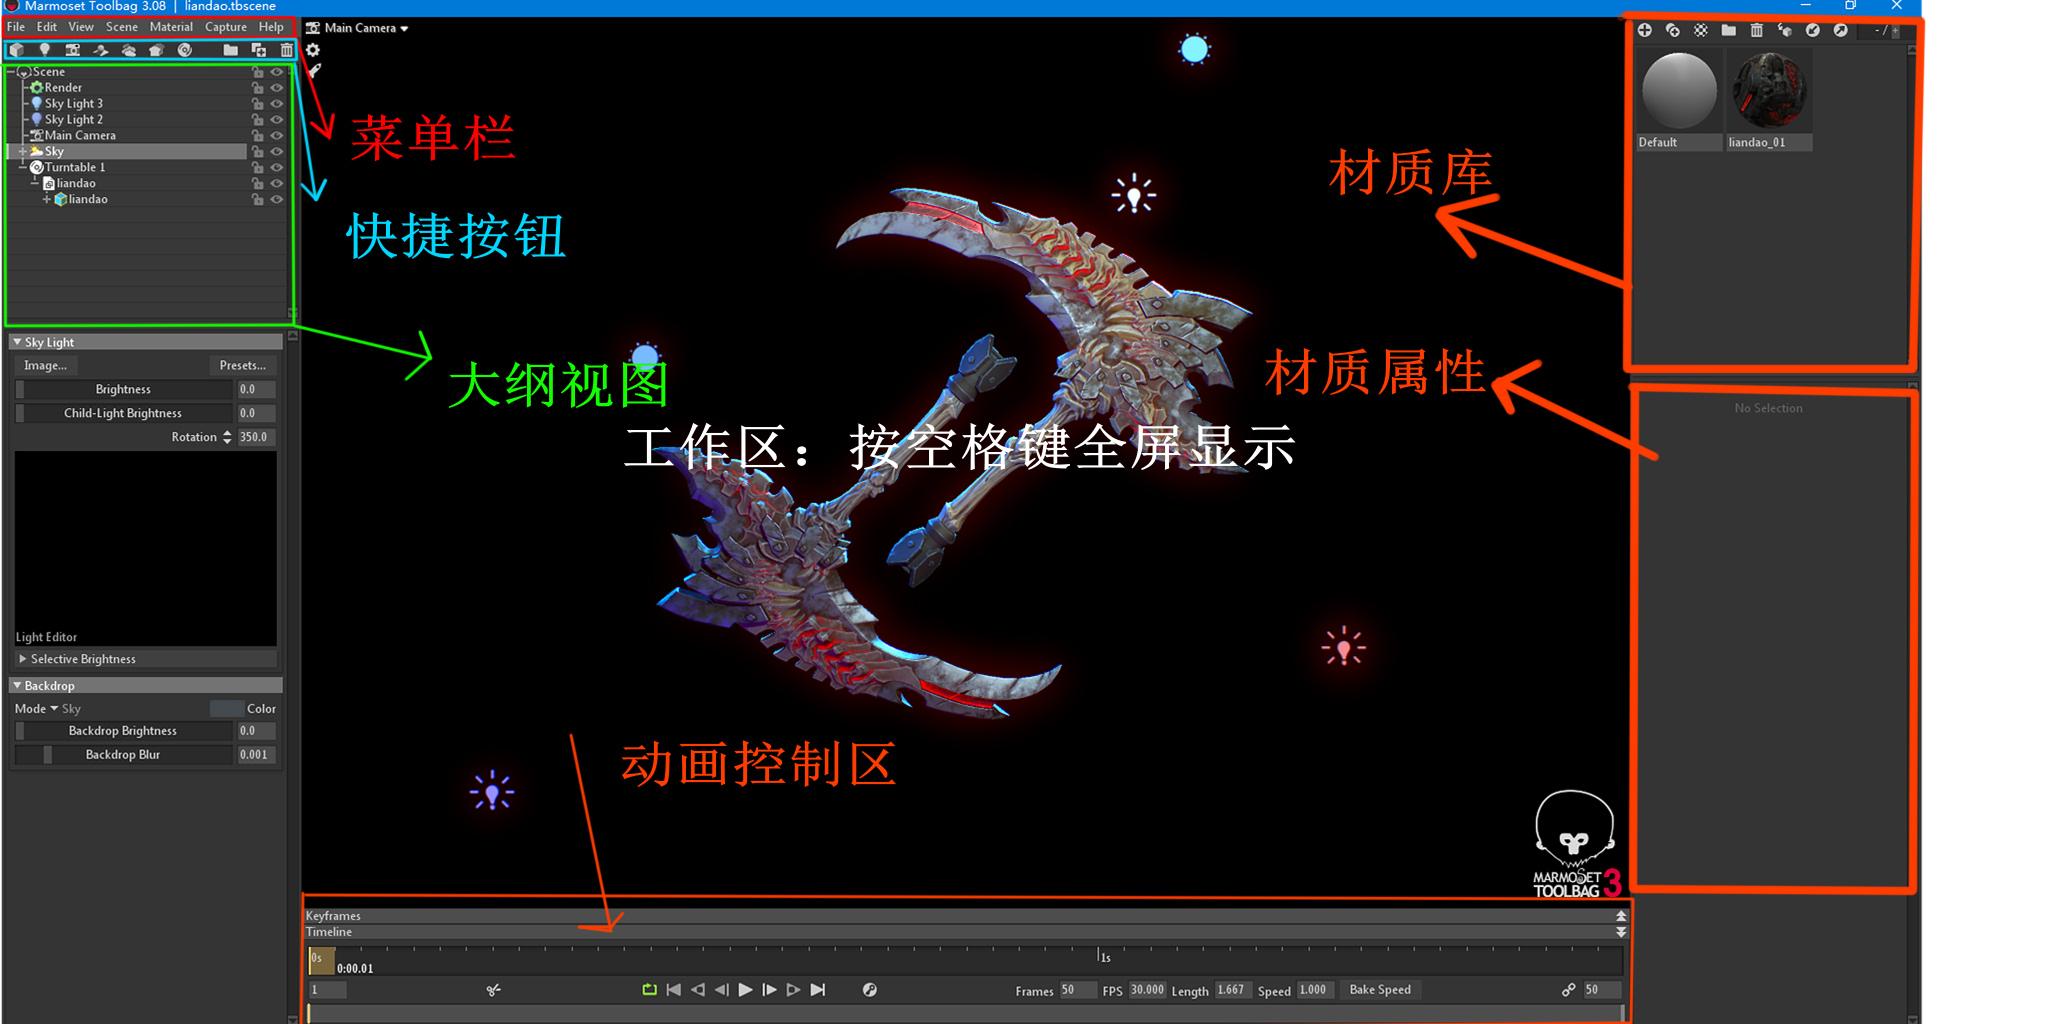2048x1024 pixels.
Task: Add a new light with the bulb icon
Action: coord(44,50)
